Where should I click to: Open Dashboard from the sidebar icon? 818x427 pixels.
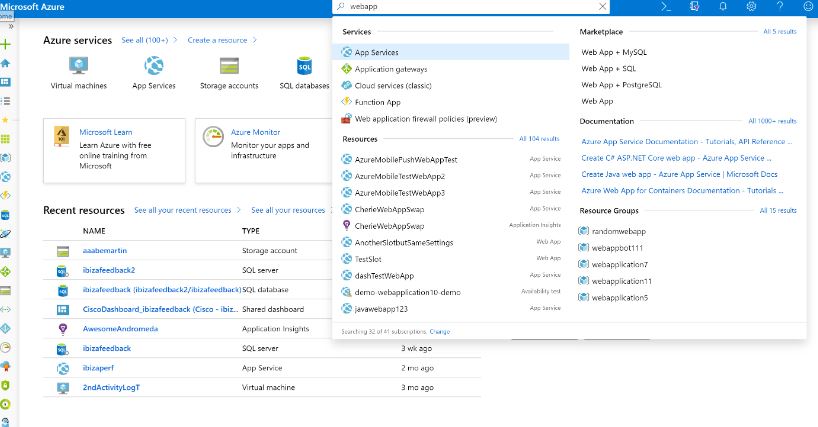(6, 82)
